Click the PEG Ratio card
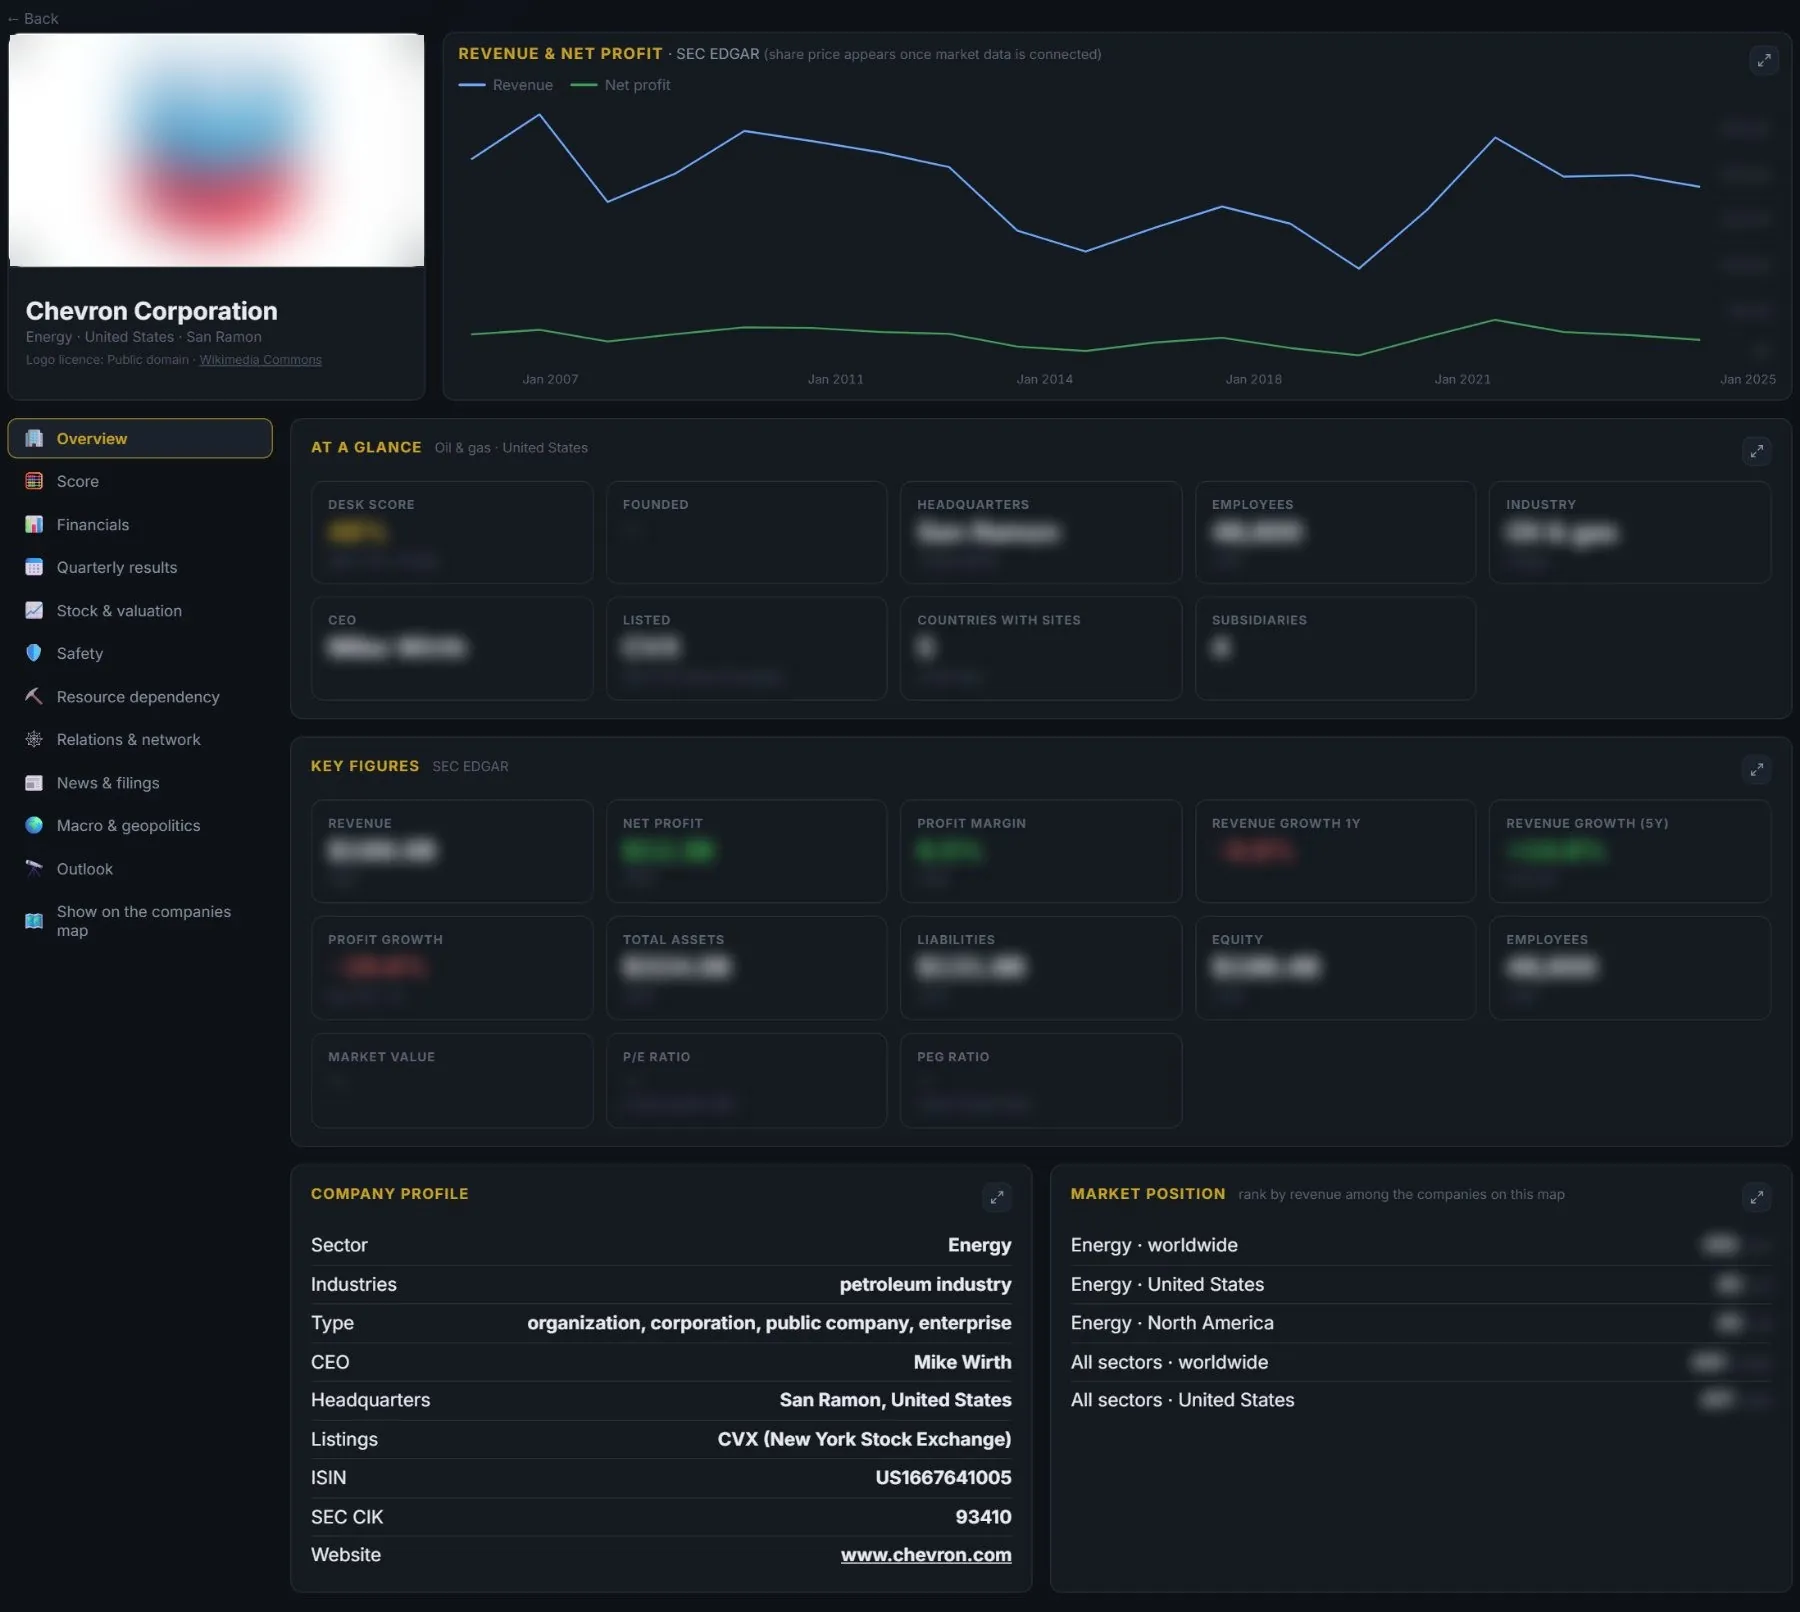 [1041, 1081]
